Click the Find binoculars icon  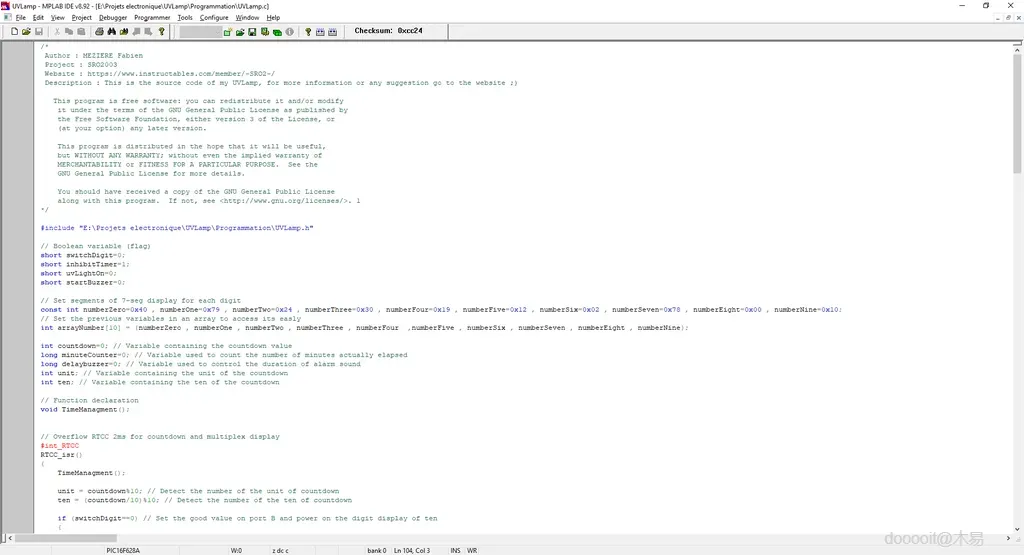tap(112, 32)
